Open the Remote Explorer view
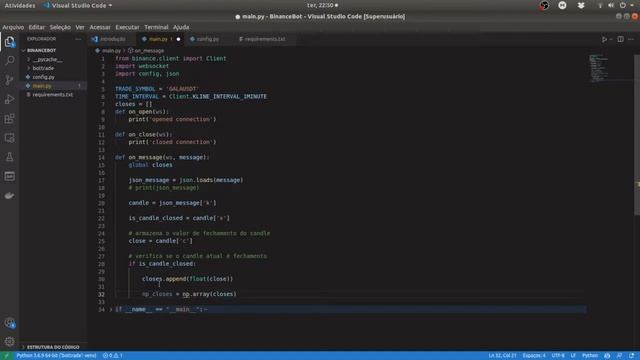The height and width of the screenshot is (360, 640). pos(9,138)
